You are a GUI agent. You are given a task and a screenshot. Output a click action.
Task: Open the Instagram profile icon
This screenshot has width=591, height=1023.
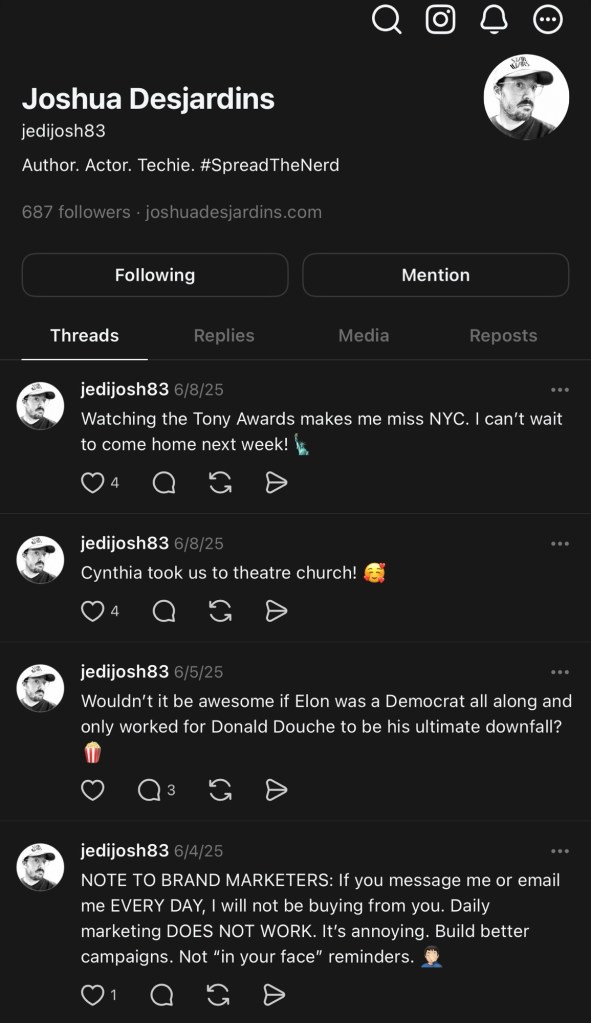tap(440, 18)
